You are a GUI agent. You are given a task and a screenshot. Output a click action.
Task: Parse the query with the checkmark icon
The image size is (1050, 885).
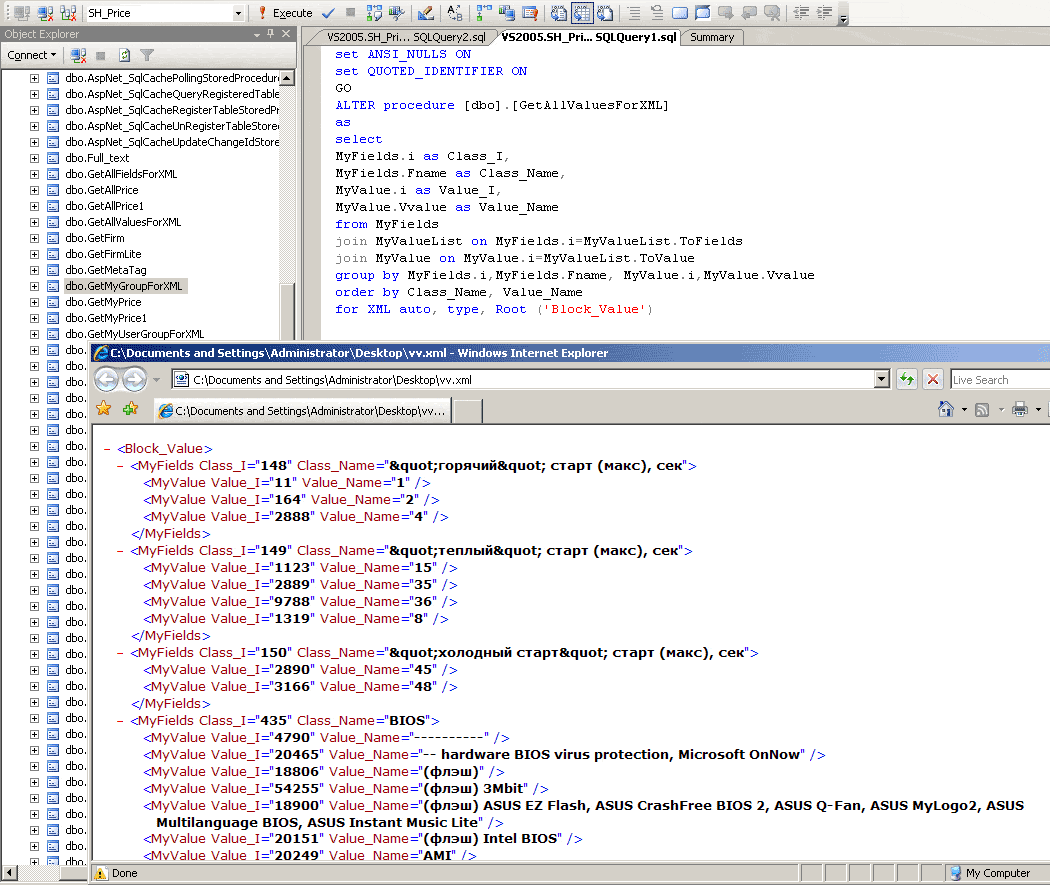click(x=328, y=13)
